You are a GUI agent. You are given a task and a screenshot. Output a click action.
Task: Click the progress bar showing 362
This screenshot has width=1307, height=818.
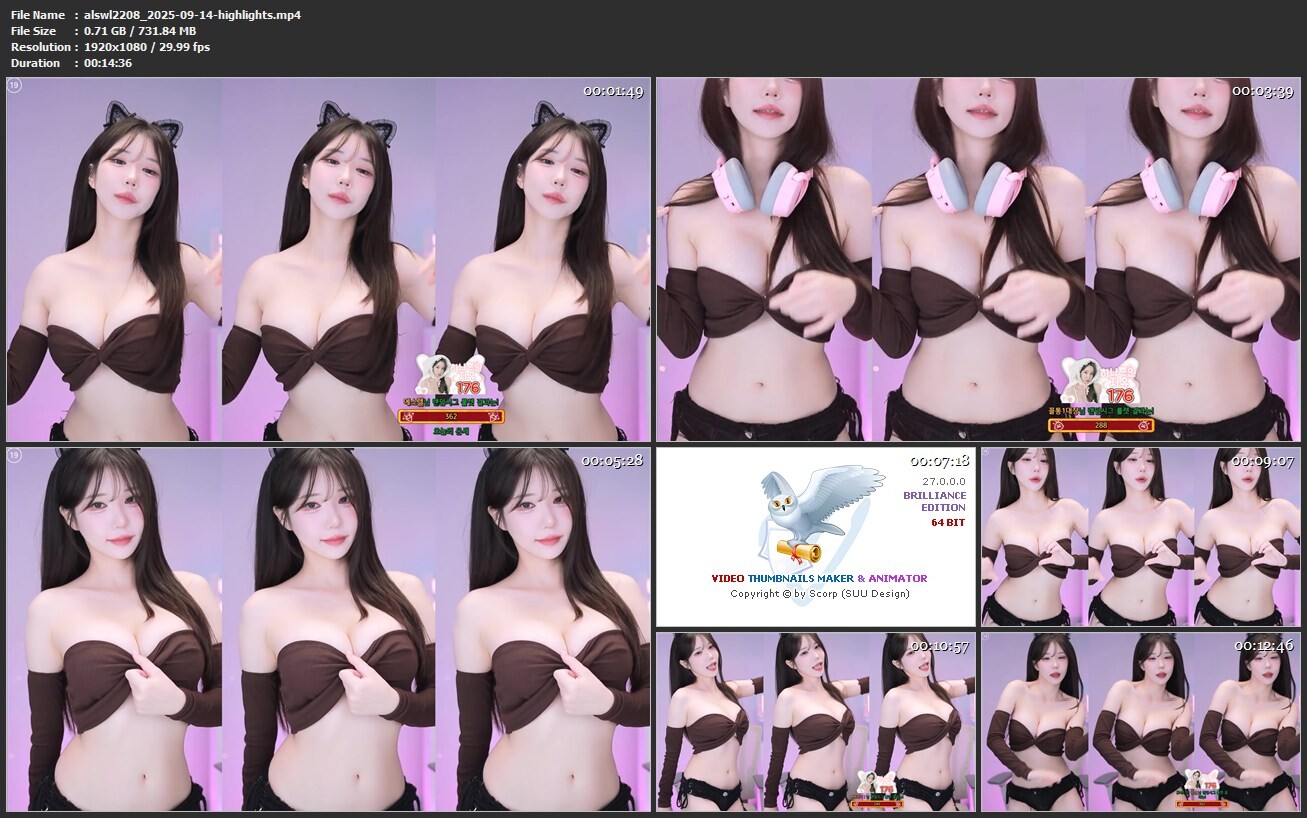[451, 416]
